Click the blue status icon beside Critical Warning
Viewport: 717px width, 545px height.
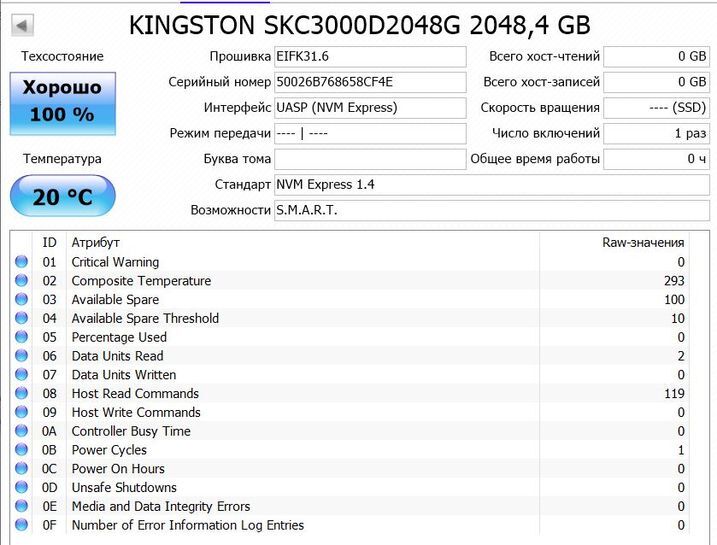coord(21,262)
